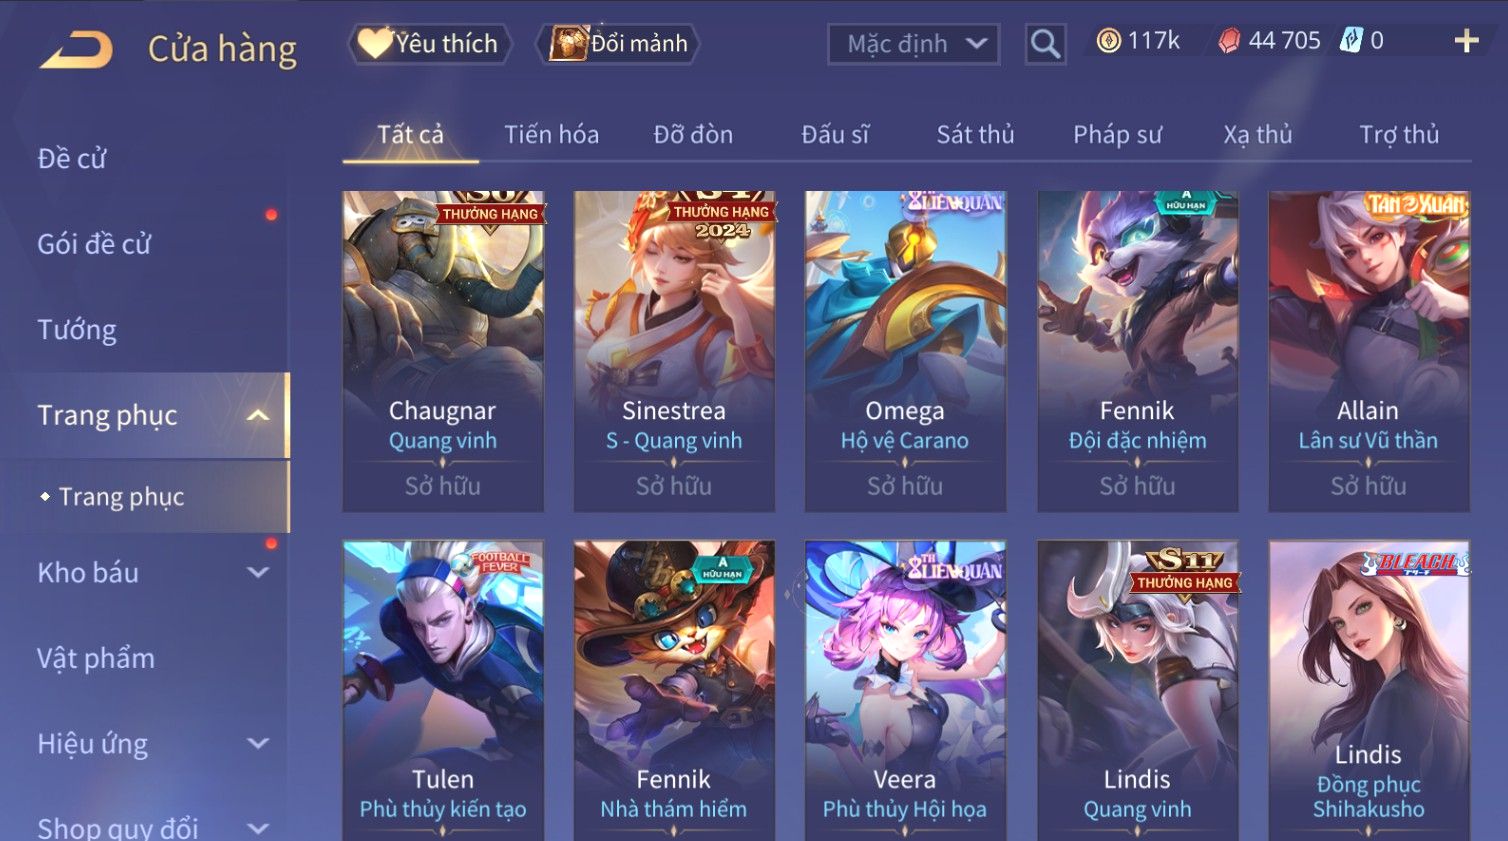Go to Tướng in sidebar
1508x841 pixels.
tap(77, 330)
